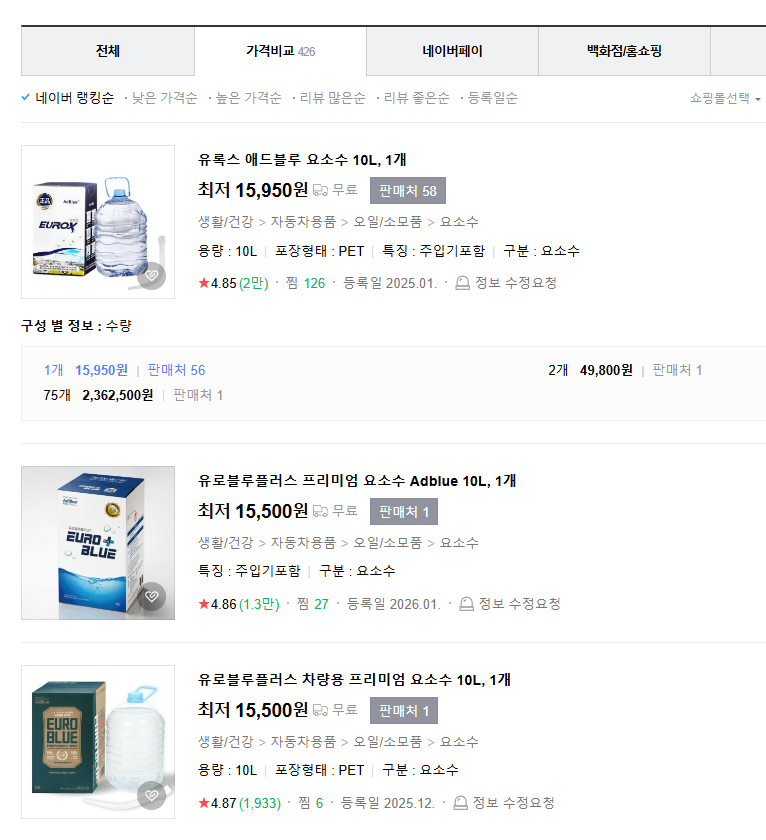Screen dimensions: 766x840
Task: Click heart wishlist icon on Eurox product image
Action: [151, 275]
